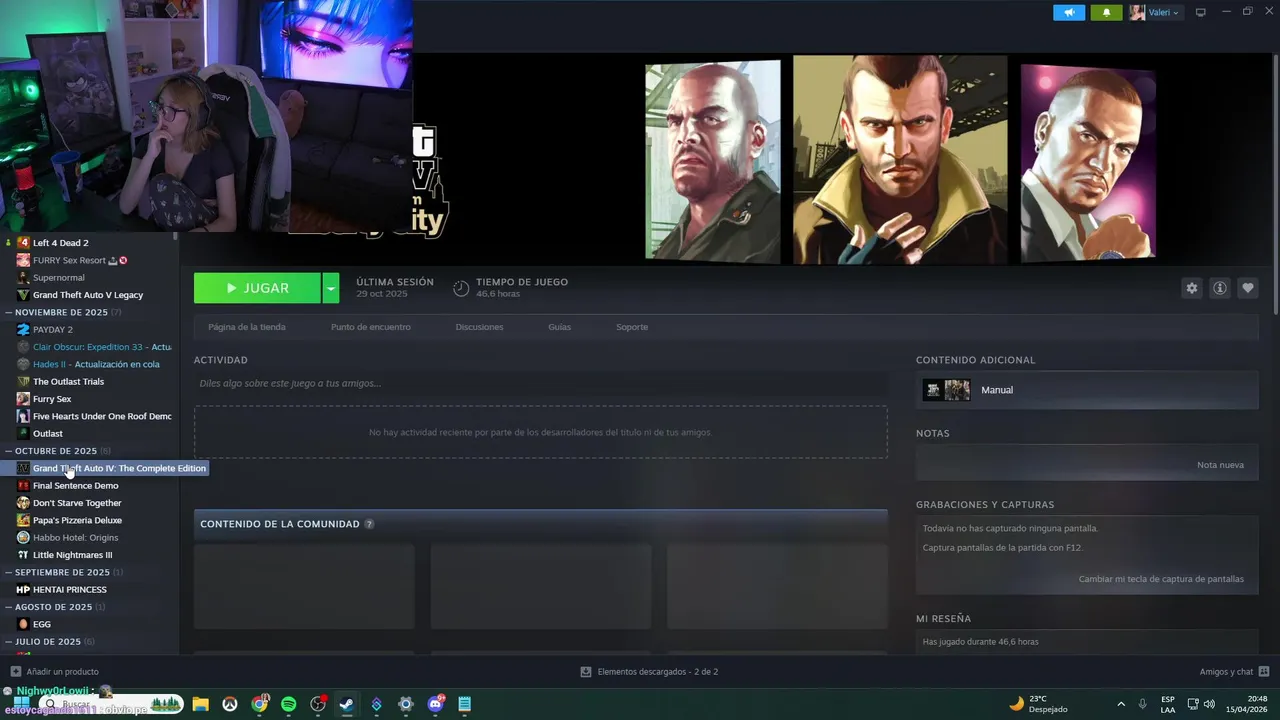Image resolution: width=1280 pixels, height=720 pixels.
Task: Open Punto de encuentro tab
Action: (x=371, y=327)
